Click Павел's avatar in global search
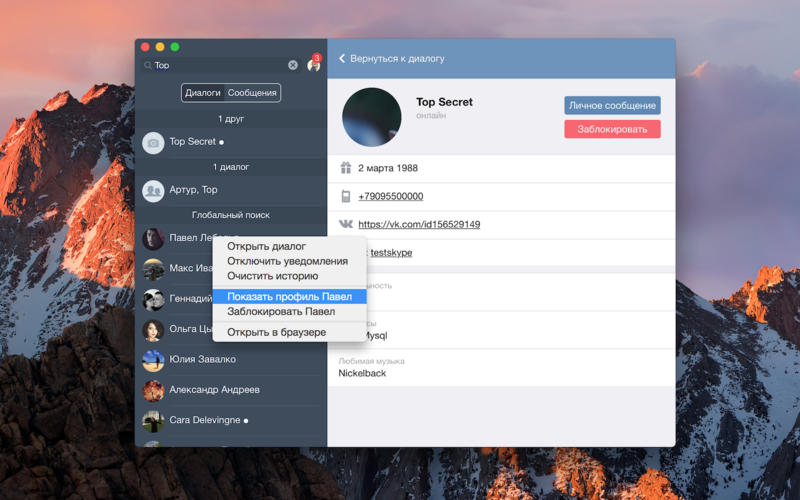Screen dimensions: 800x500 (x=153, y=239)
